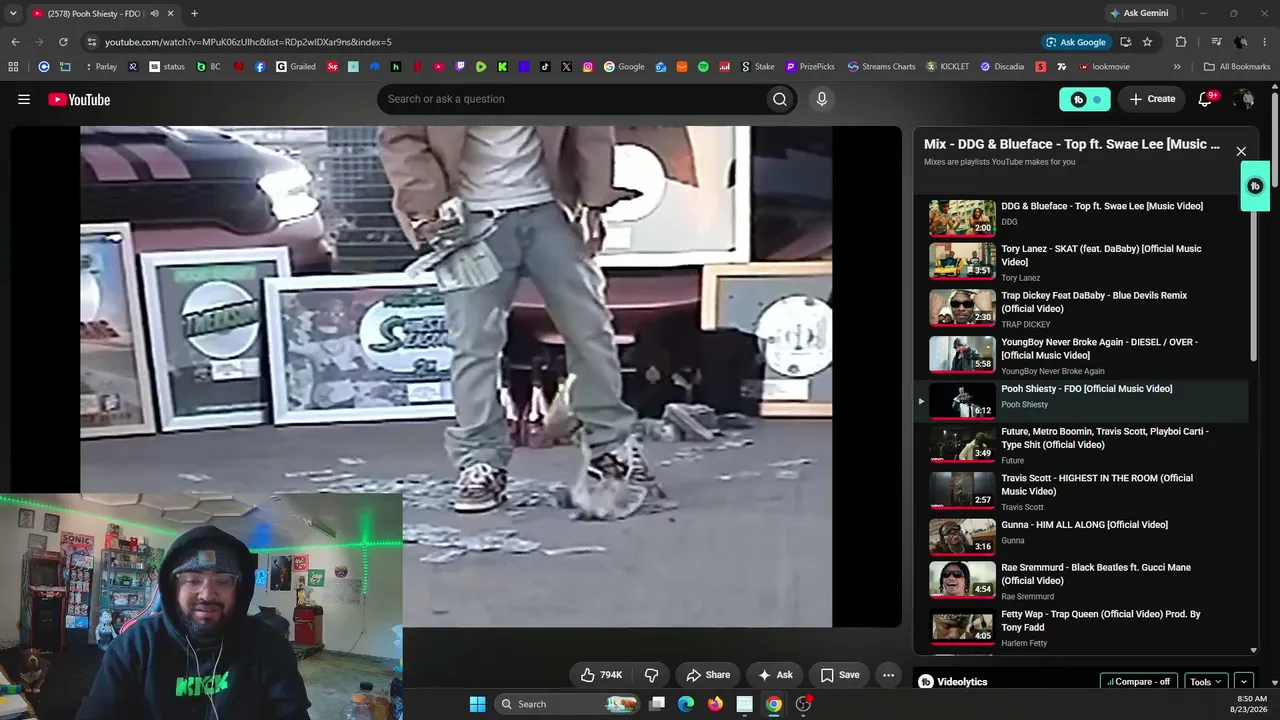
Task: Launch Firefox from the taskbar
Action: pyautogui.click(x=715, y=704)
